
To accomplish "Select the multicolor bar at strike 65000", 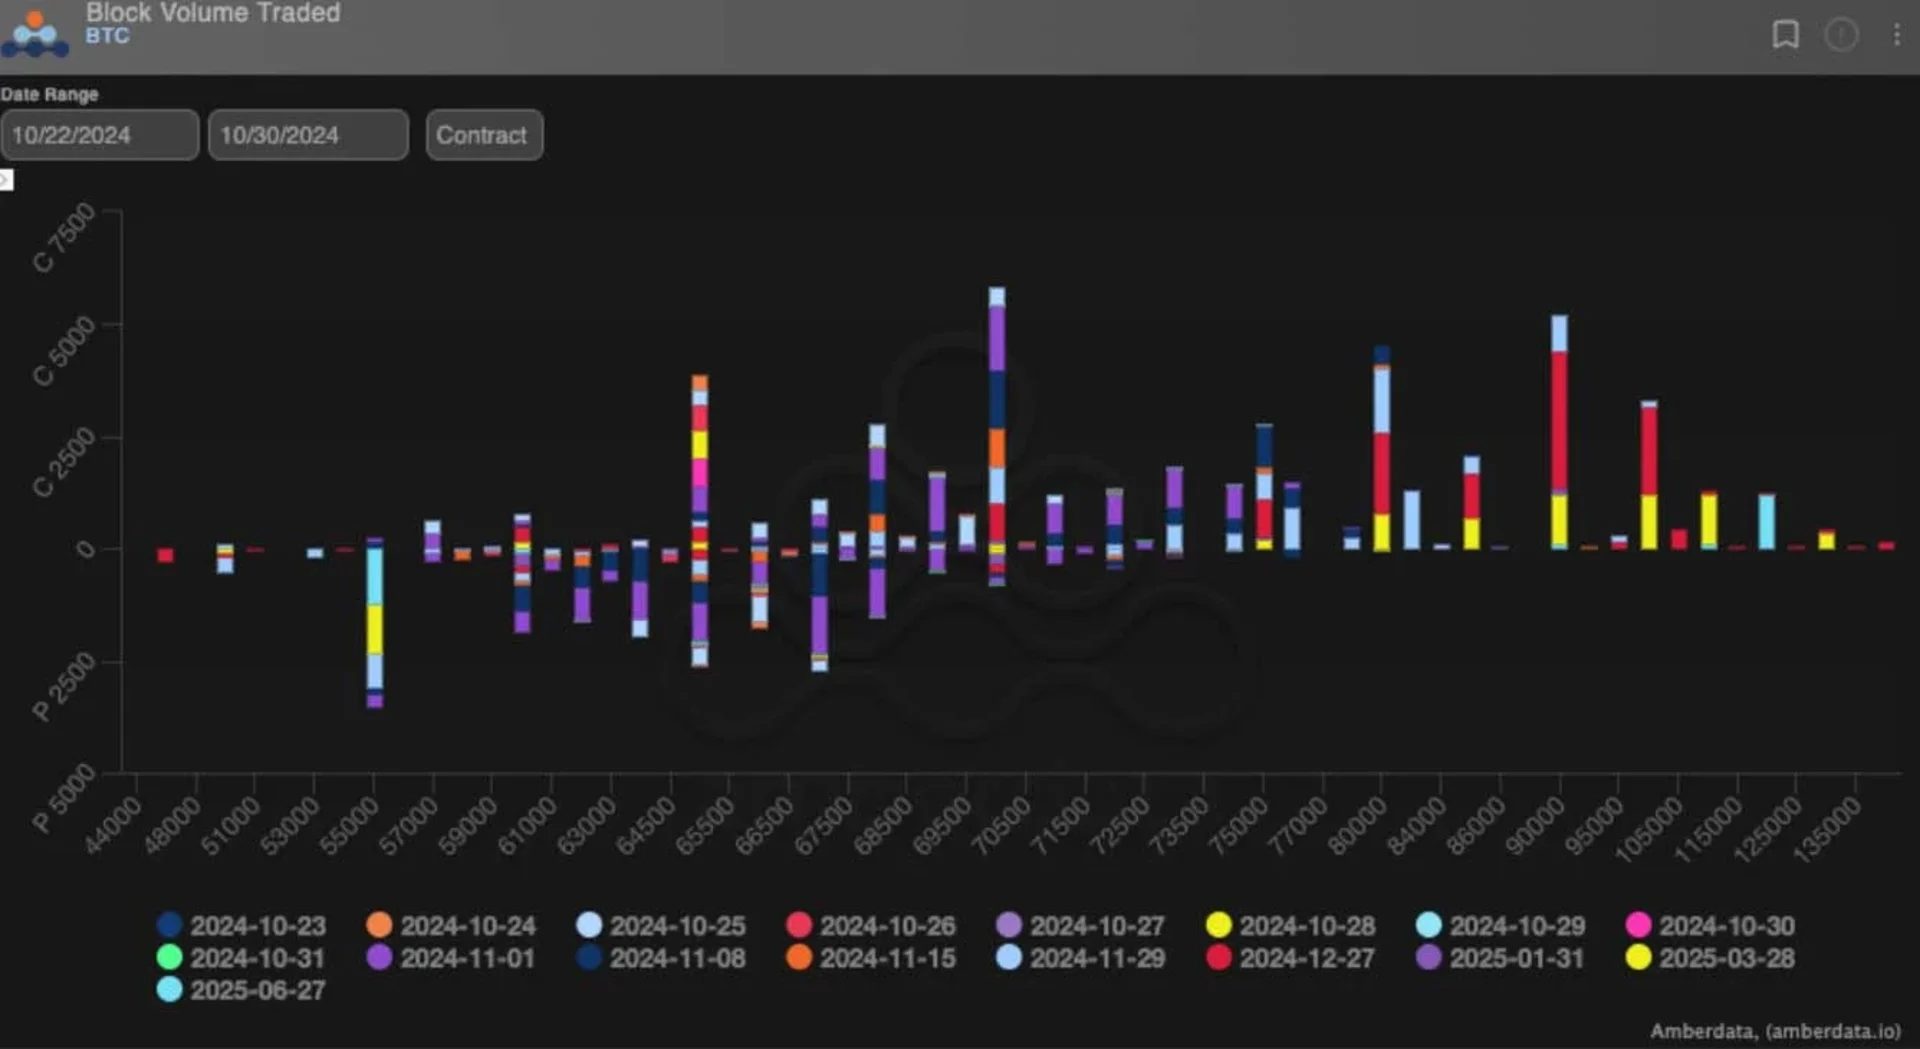I will tap(700, 520).
